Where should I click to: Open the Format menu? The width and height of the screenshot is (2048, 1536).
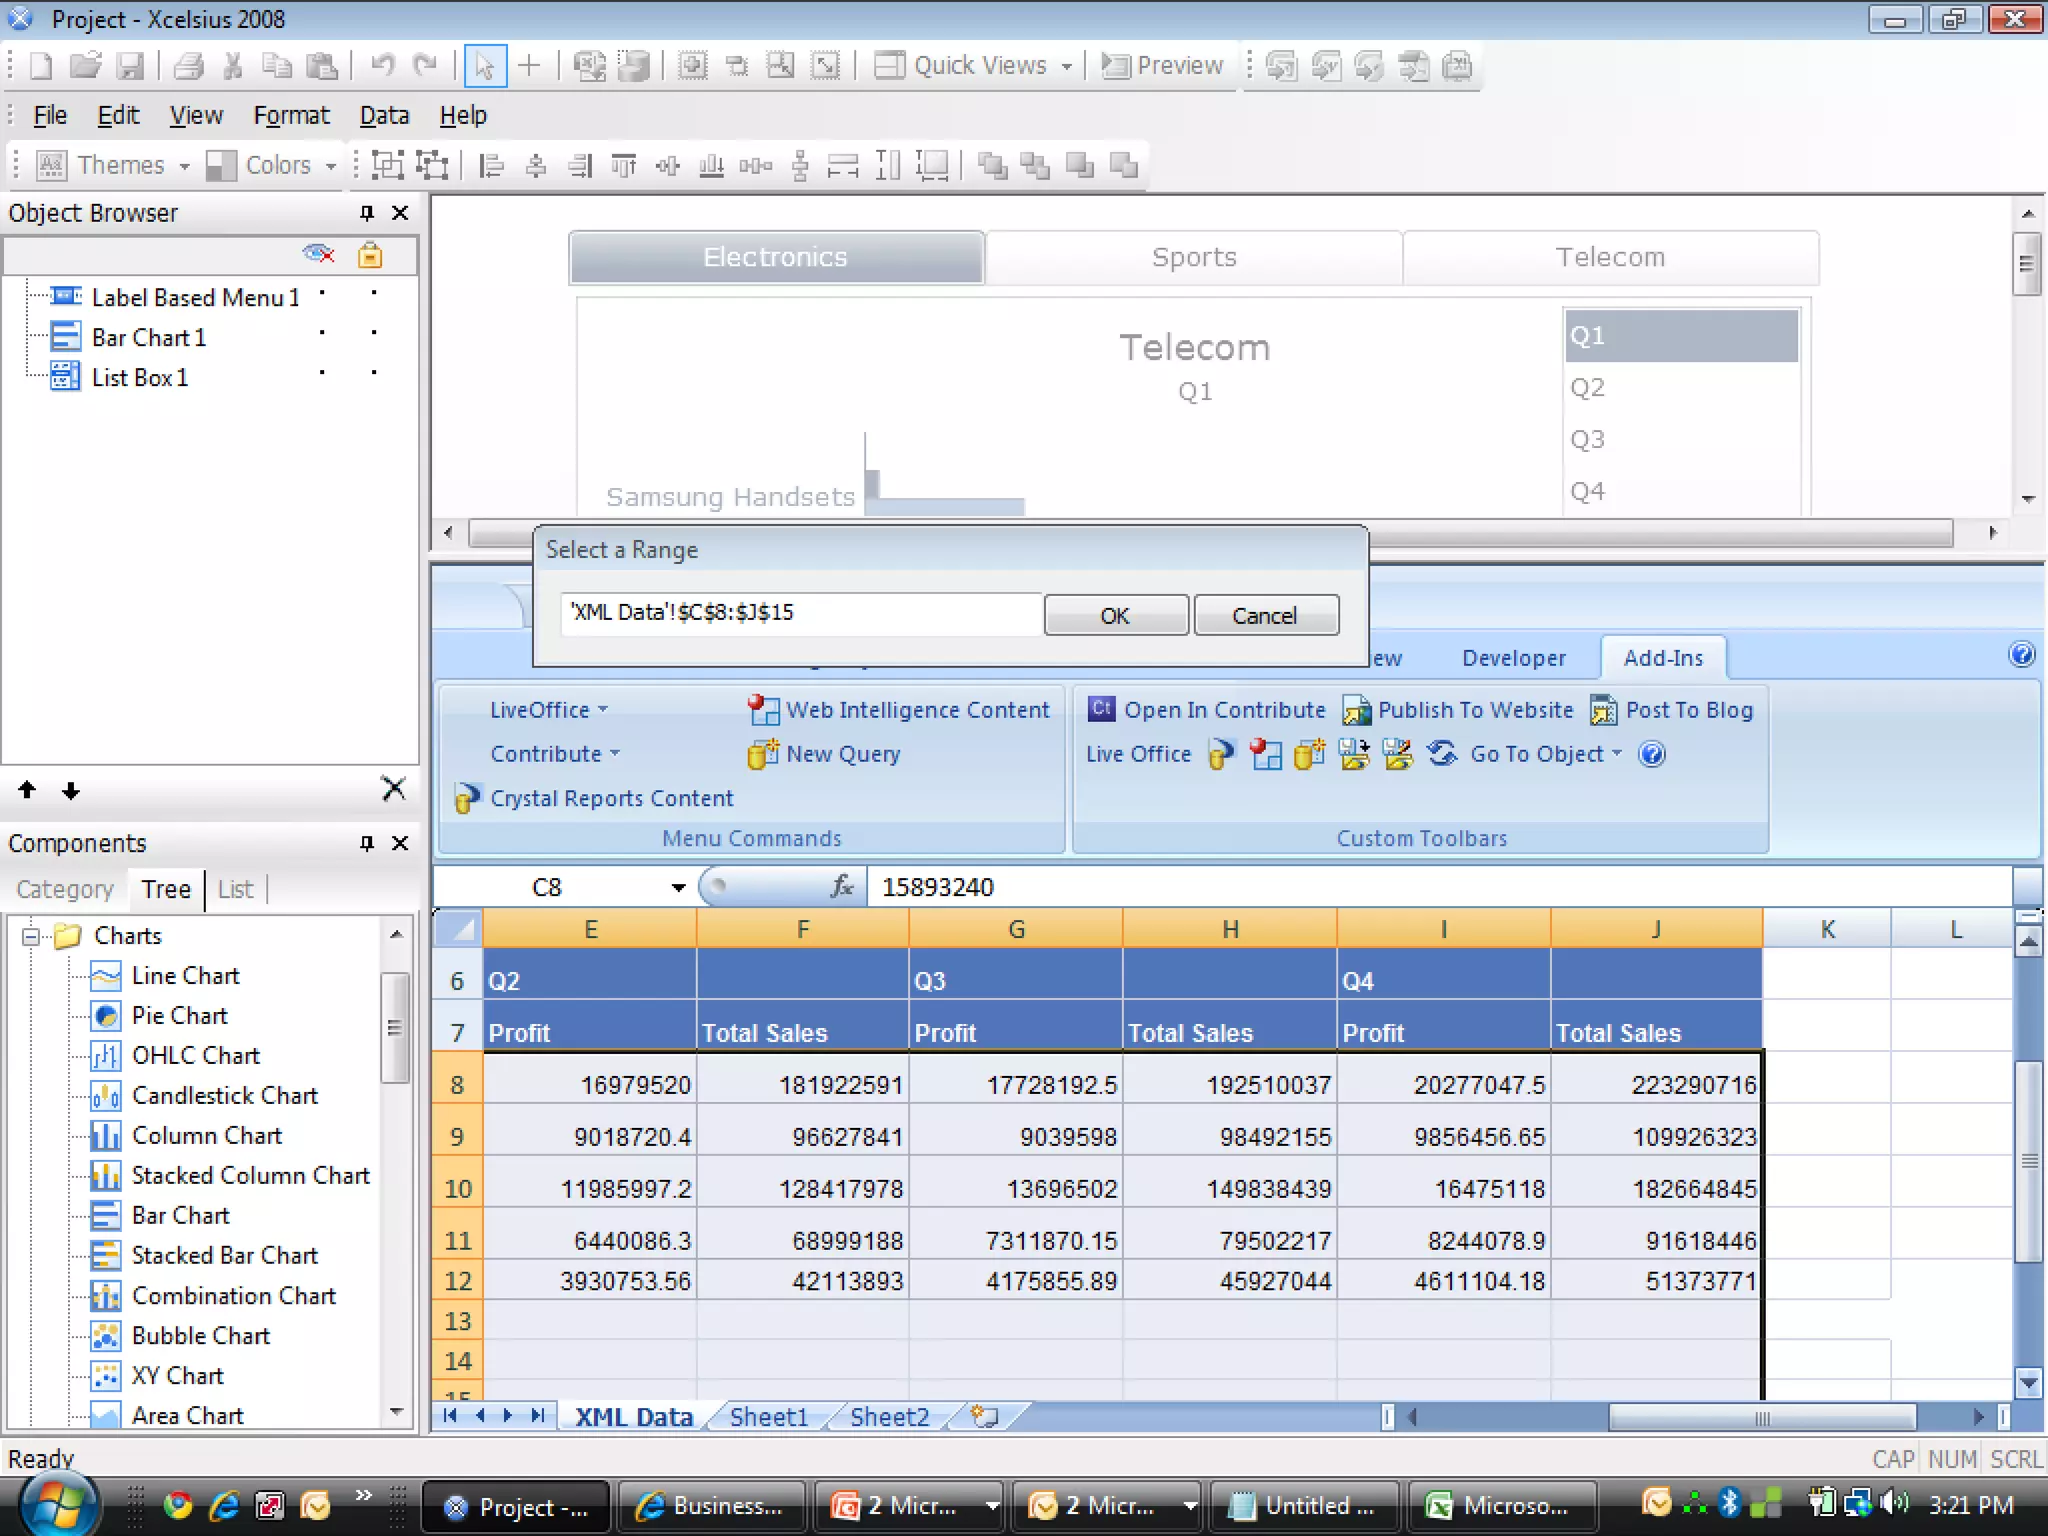291,115
